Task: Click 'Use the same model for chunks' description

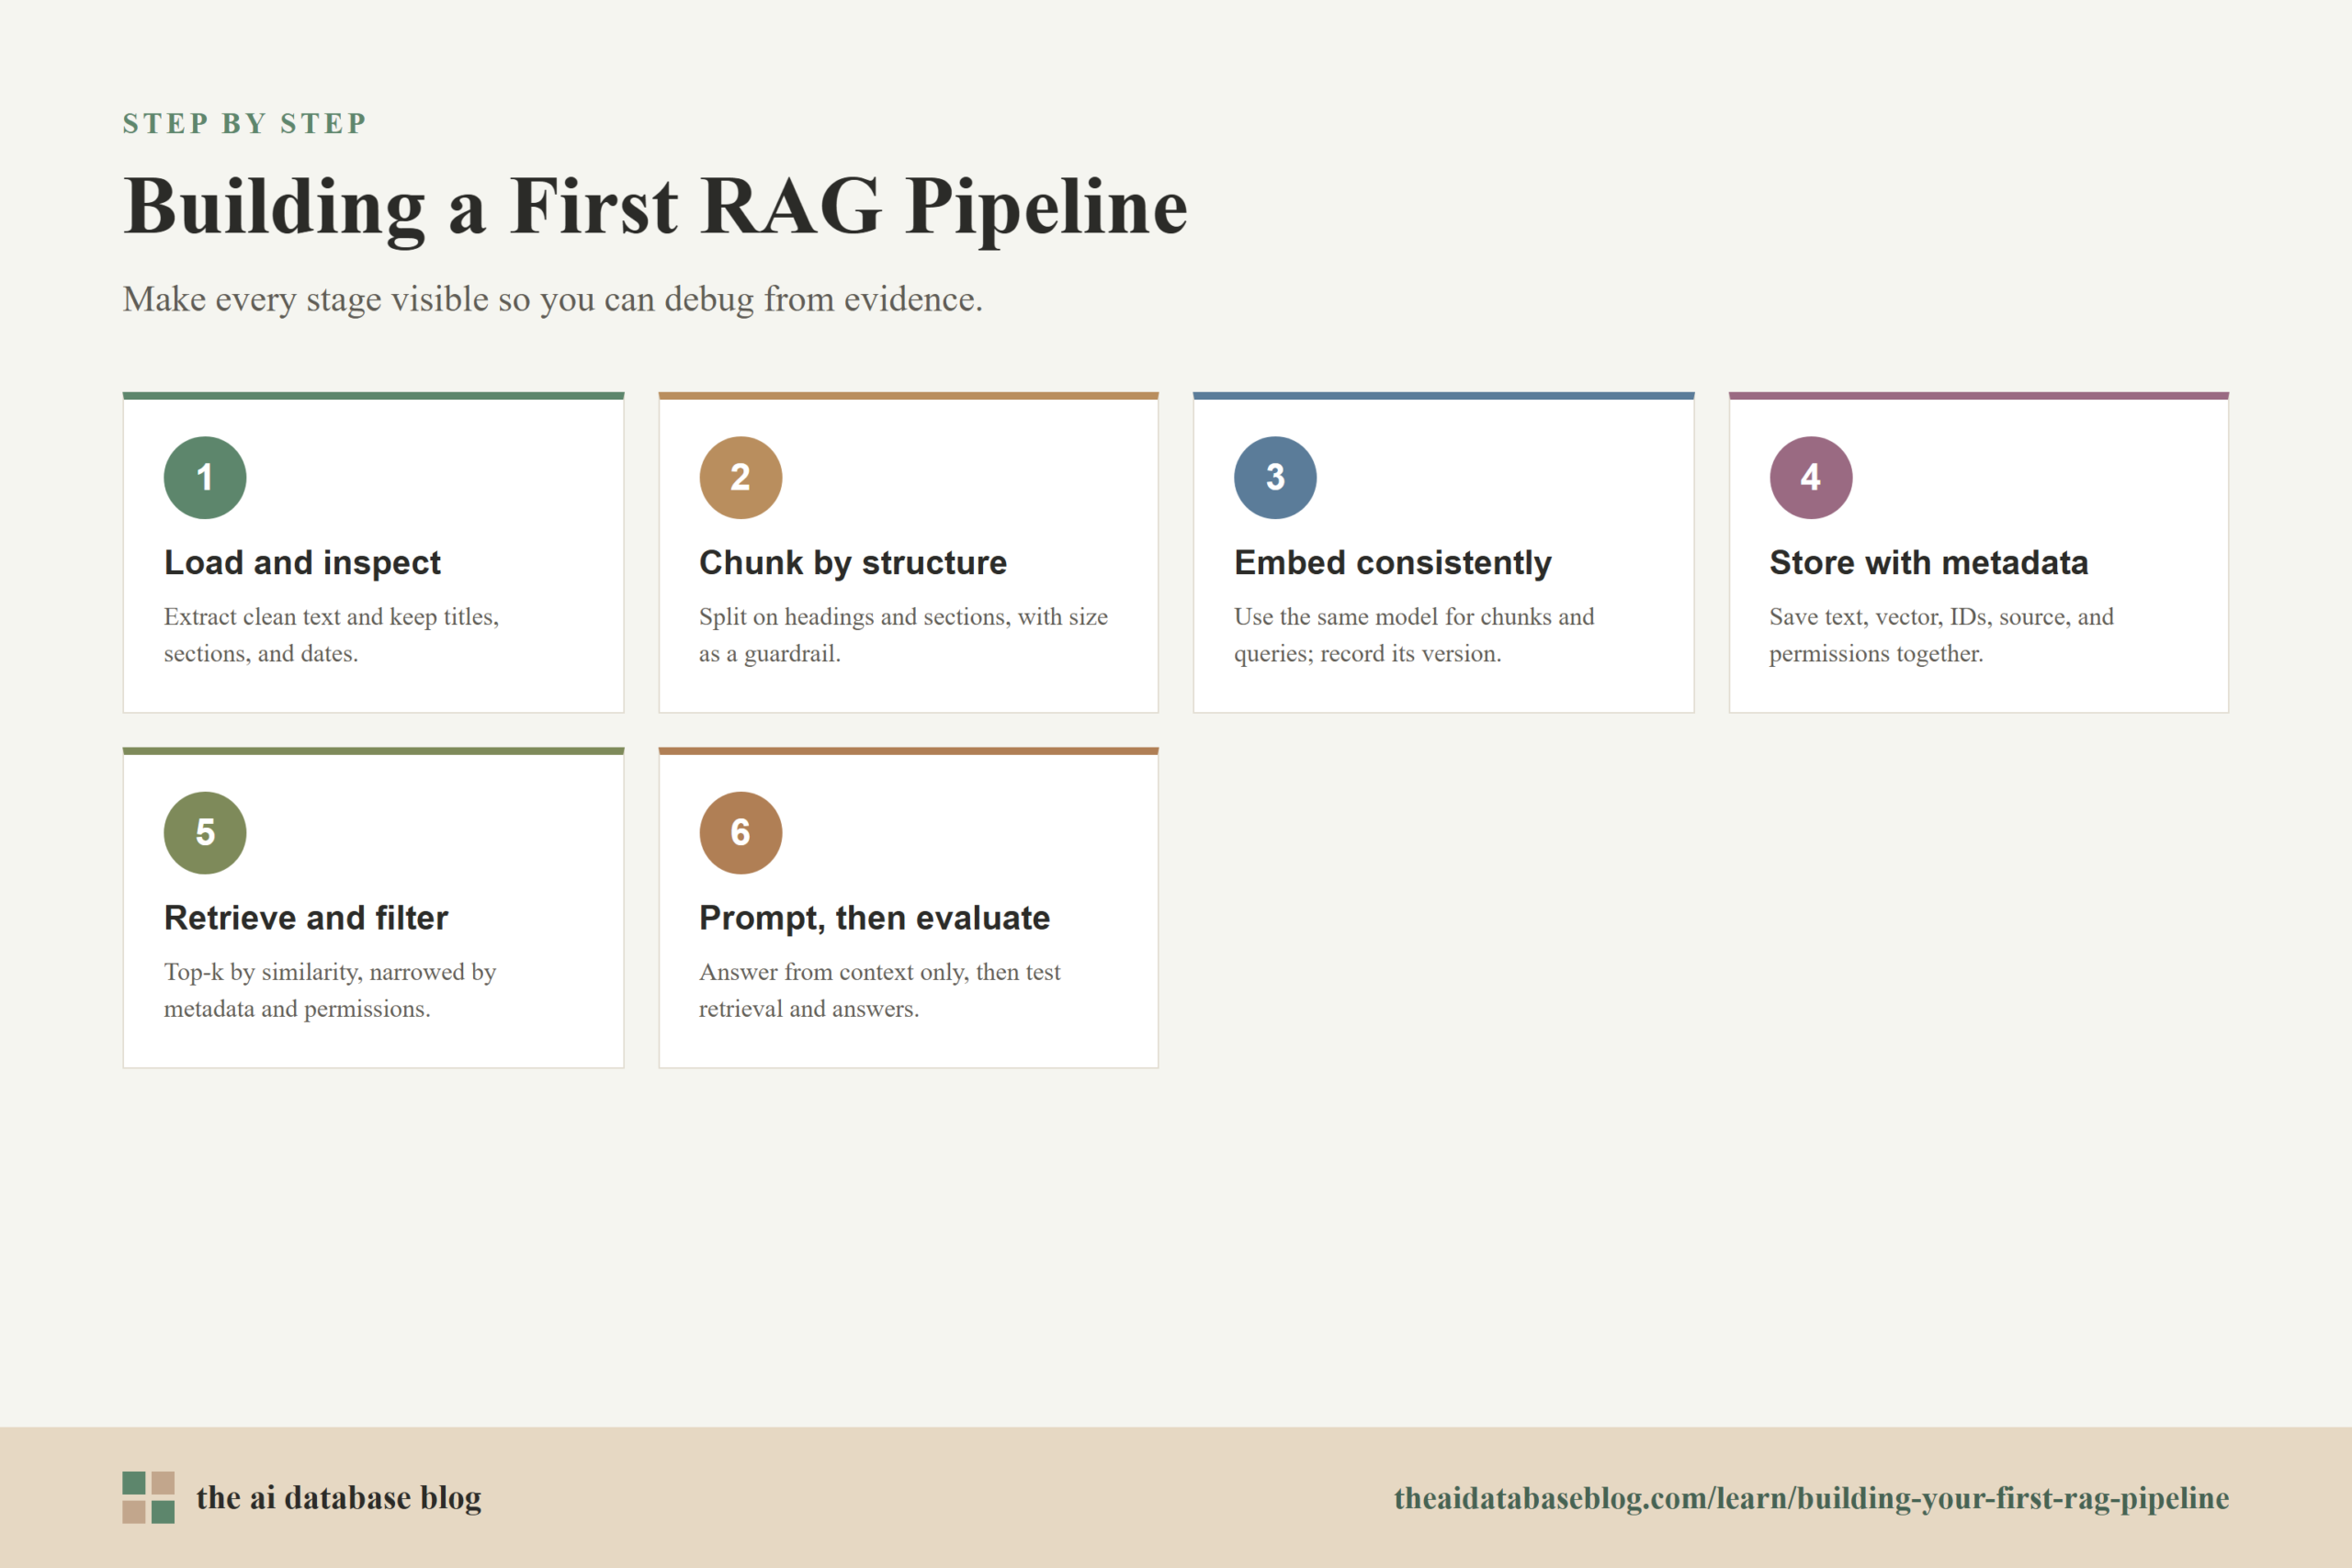Action: point(1414,635)
